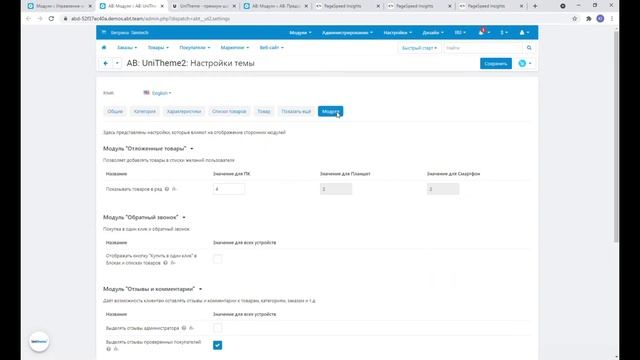640x360 pixels.
Task: Open the "Администрирование" dropdown
Action: click(347, 32)
